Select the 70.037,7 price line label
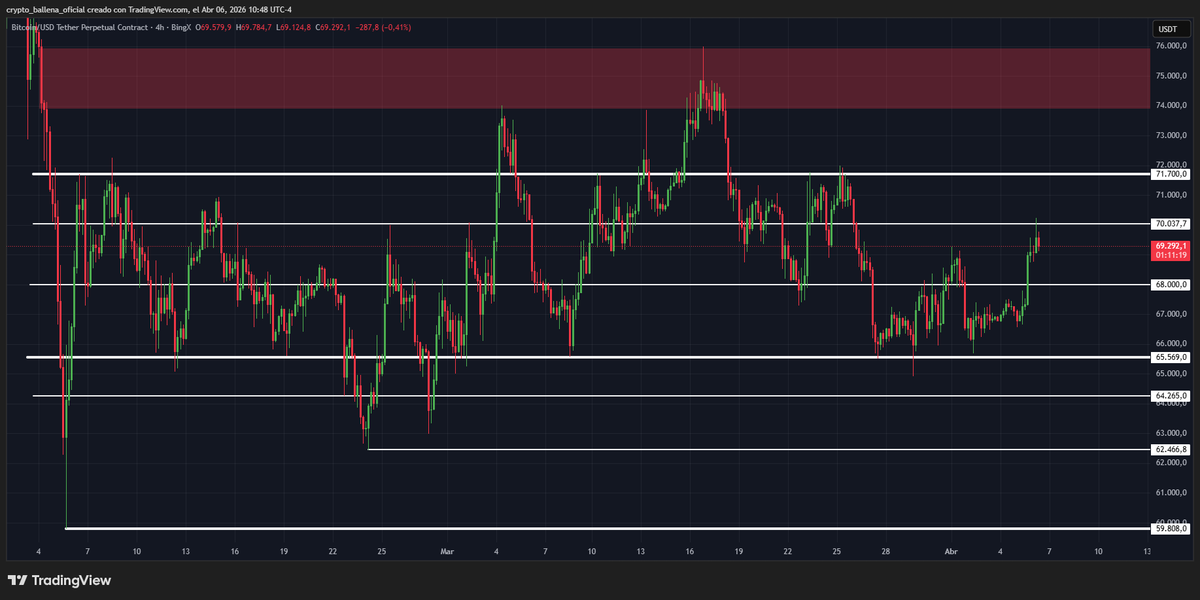 pyautogui.click(x=1170, y=223)
